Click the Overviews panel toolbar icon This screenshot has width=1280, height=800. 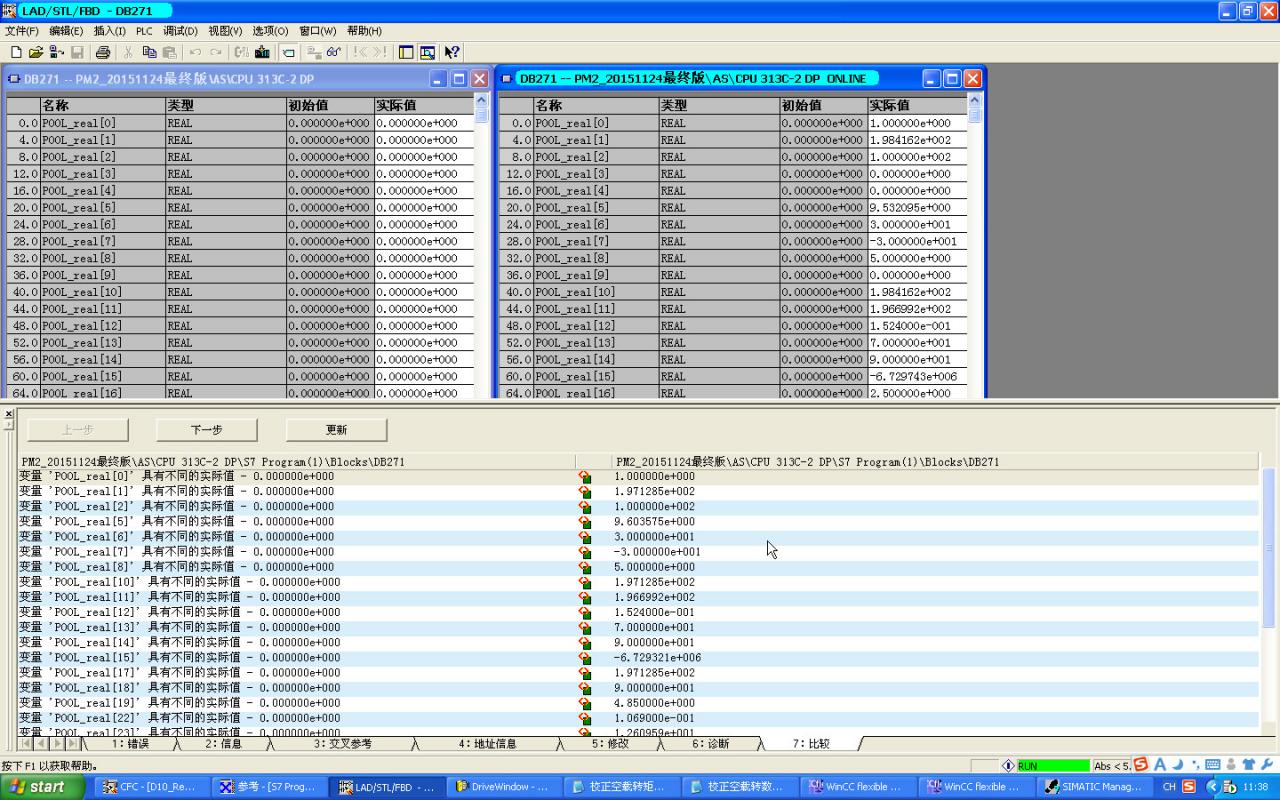pos(406,52)
